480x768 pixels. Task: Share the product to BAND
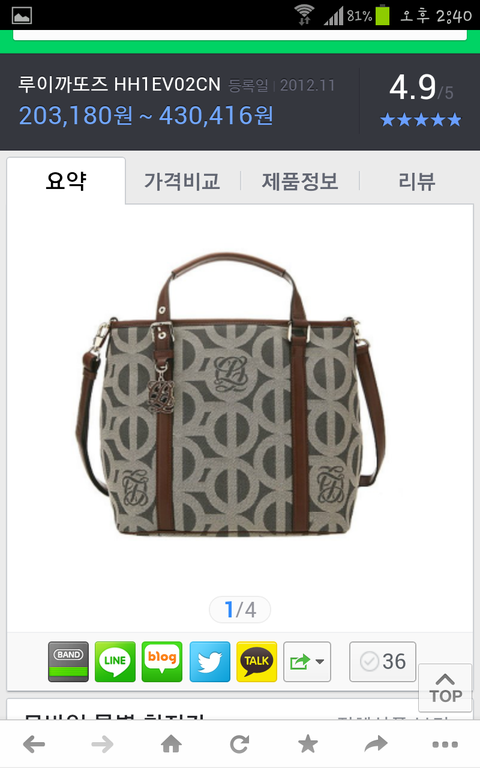68,661
